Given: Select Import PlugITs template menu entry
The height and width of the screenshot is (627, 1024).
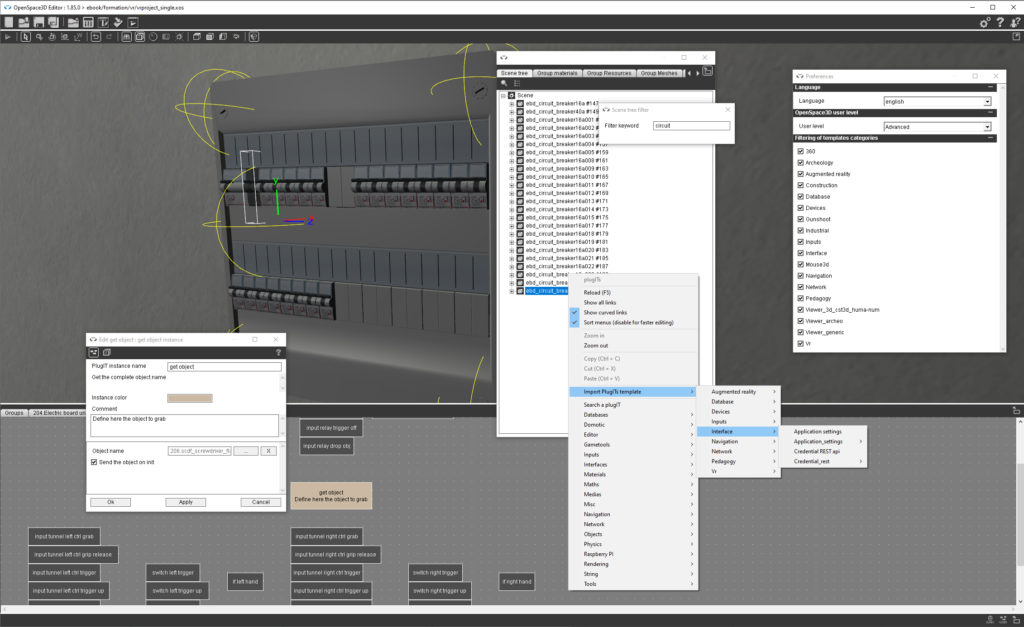Looking at the screenshot, I should pyautogui.click(x=632, y=392).
